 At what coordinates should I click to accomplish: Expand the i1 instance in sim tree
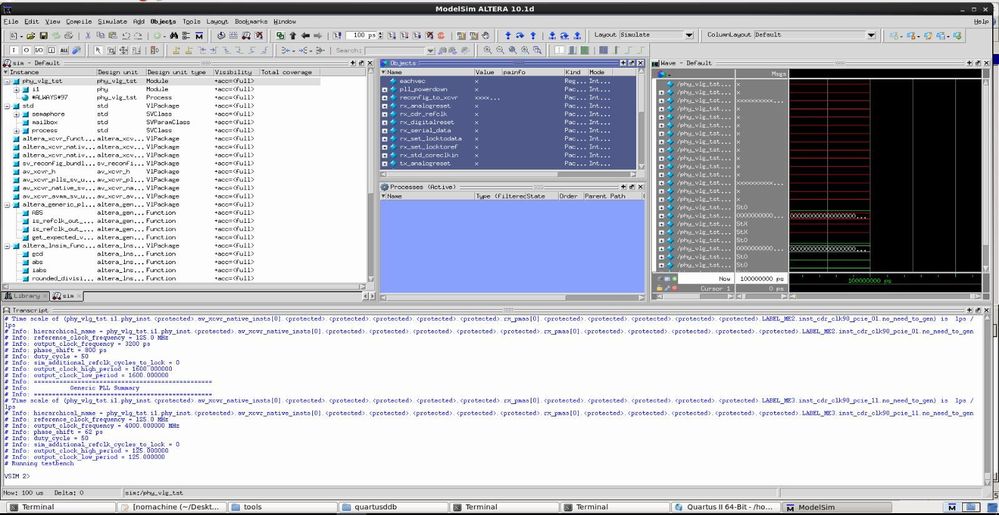pos(17,90)
